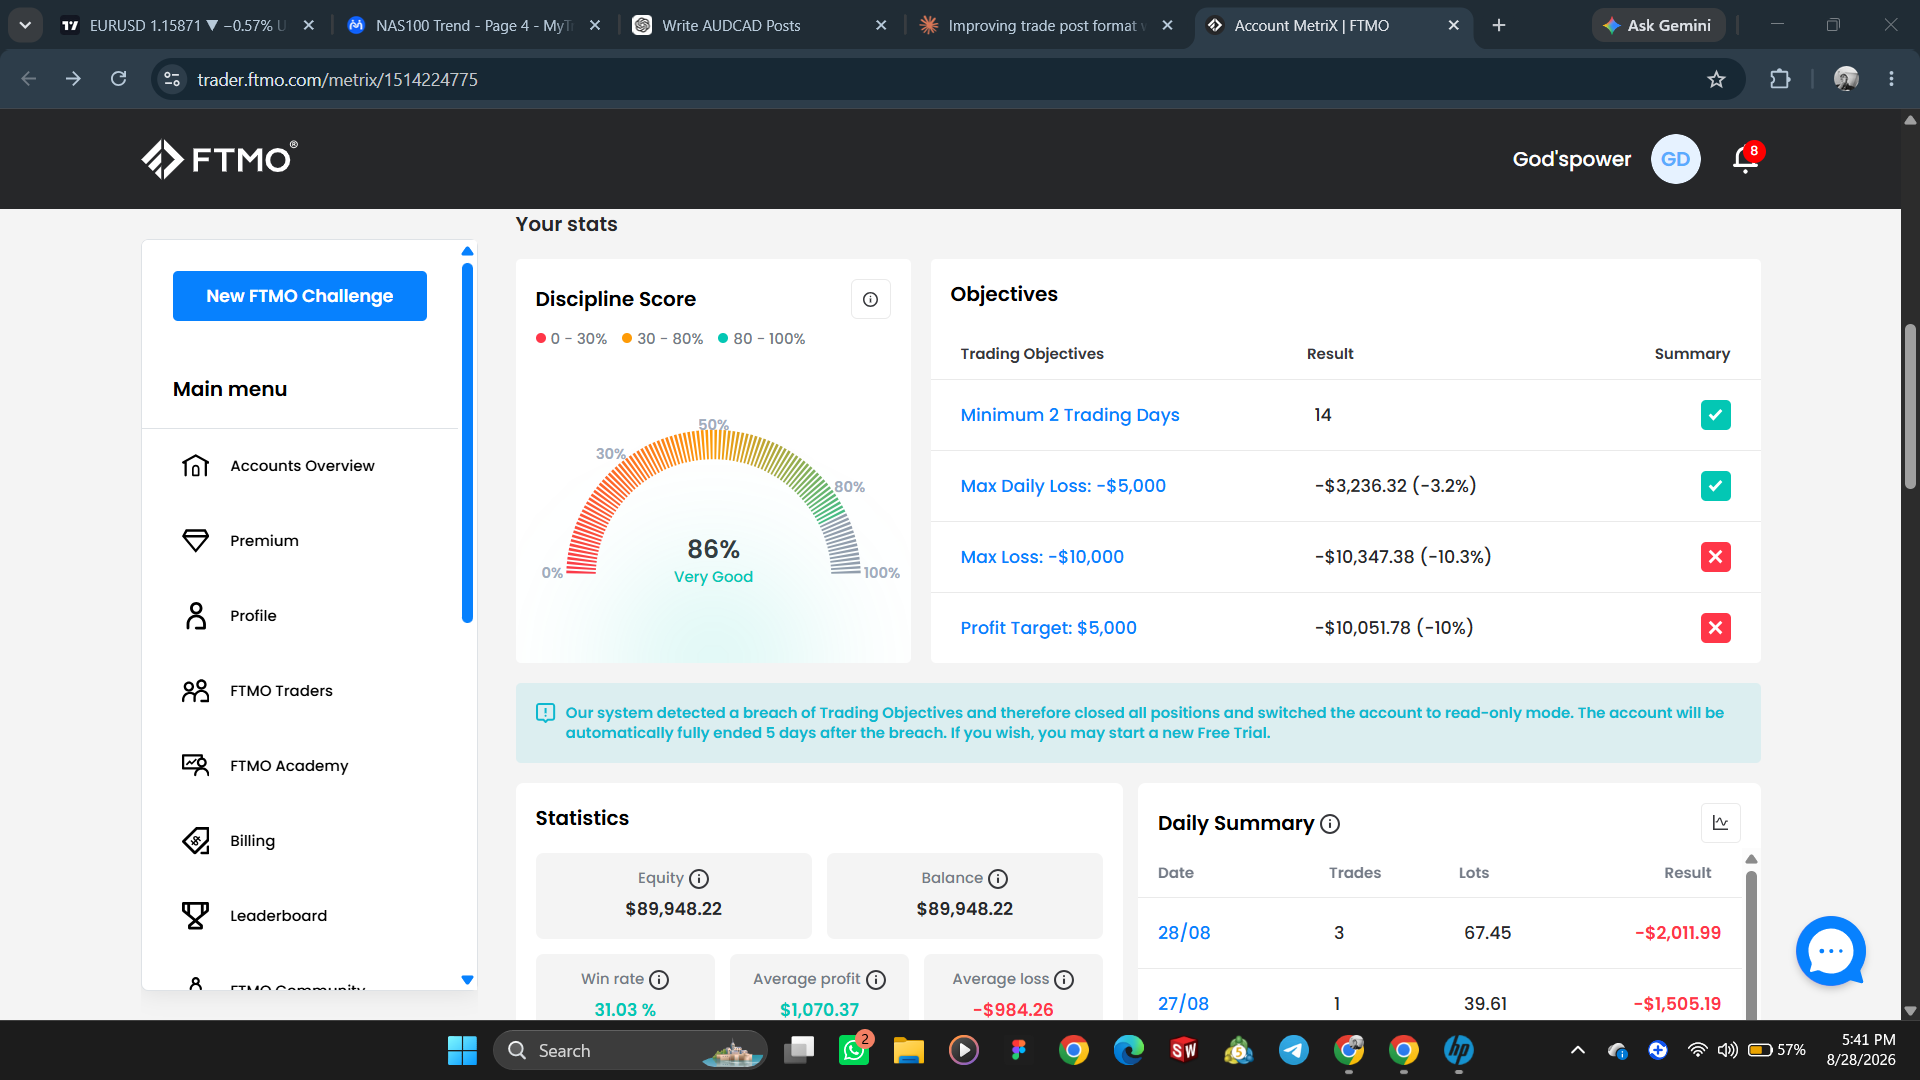
Task: Open Chrome three-dot menu
Action: click(1891, 79)
